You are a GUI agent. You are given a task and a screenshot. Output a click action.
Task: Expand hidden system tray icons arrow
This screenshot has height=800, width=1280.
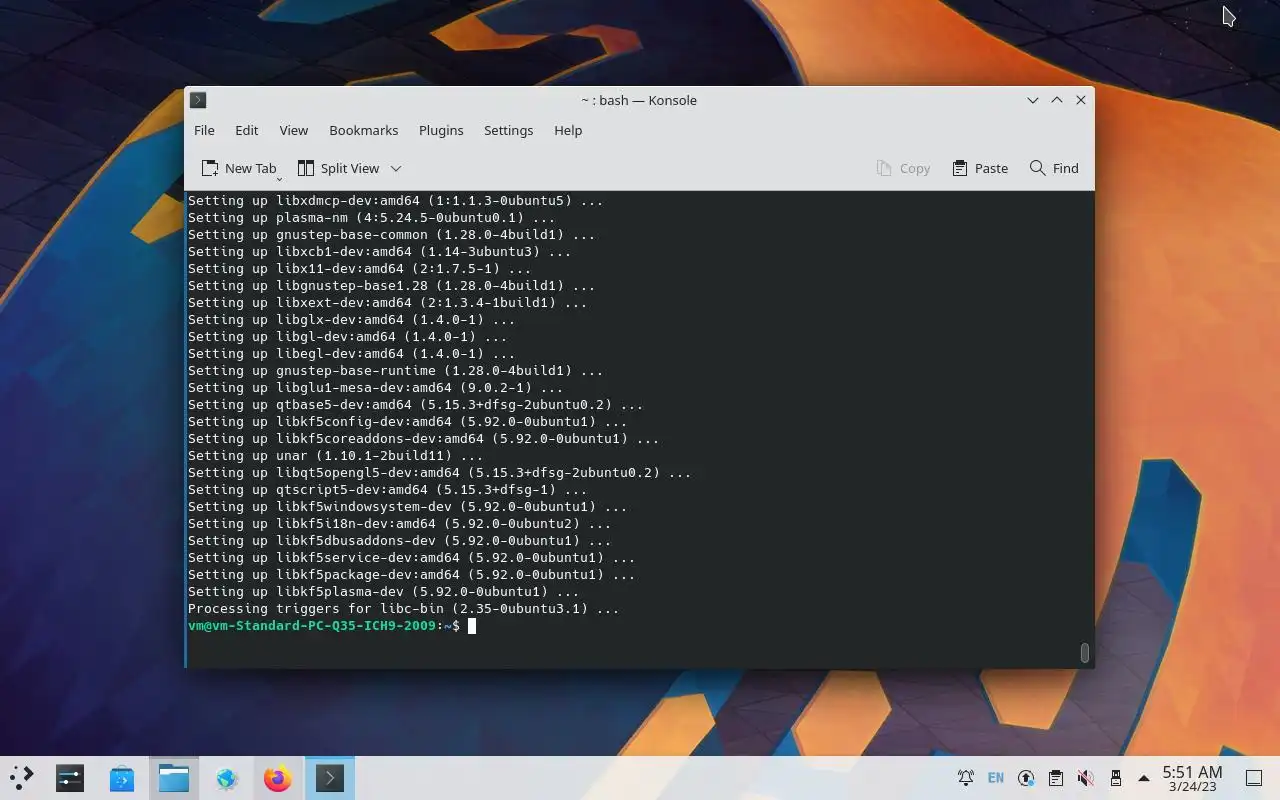pos(1144,778)
